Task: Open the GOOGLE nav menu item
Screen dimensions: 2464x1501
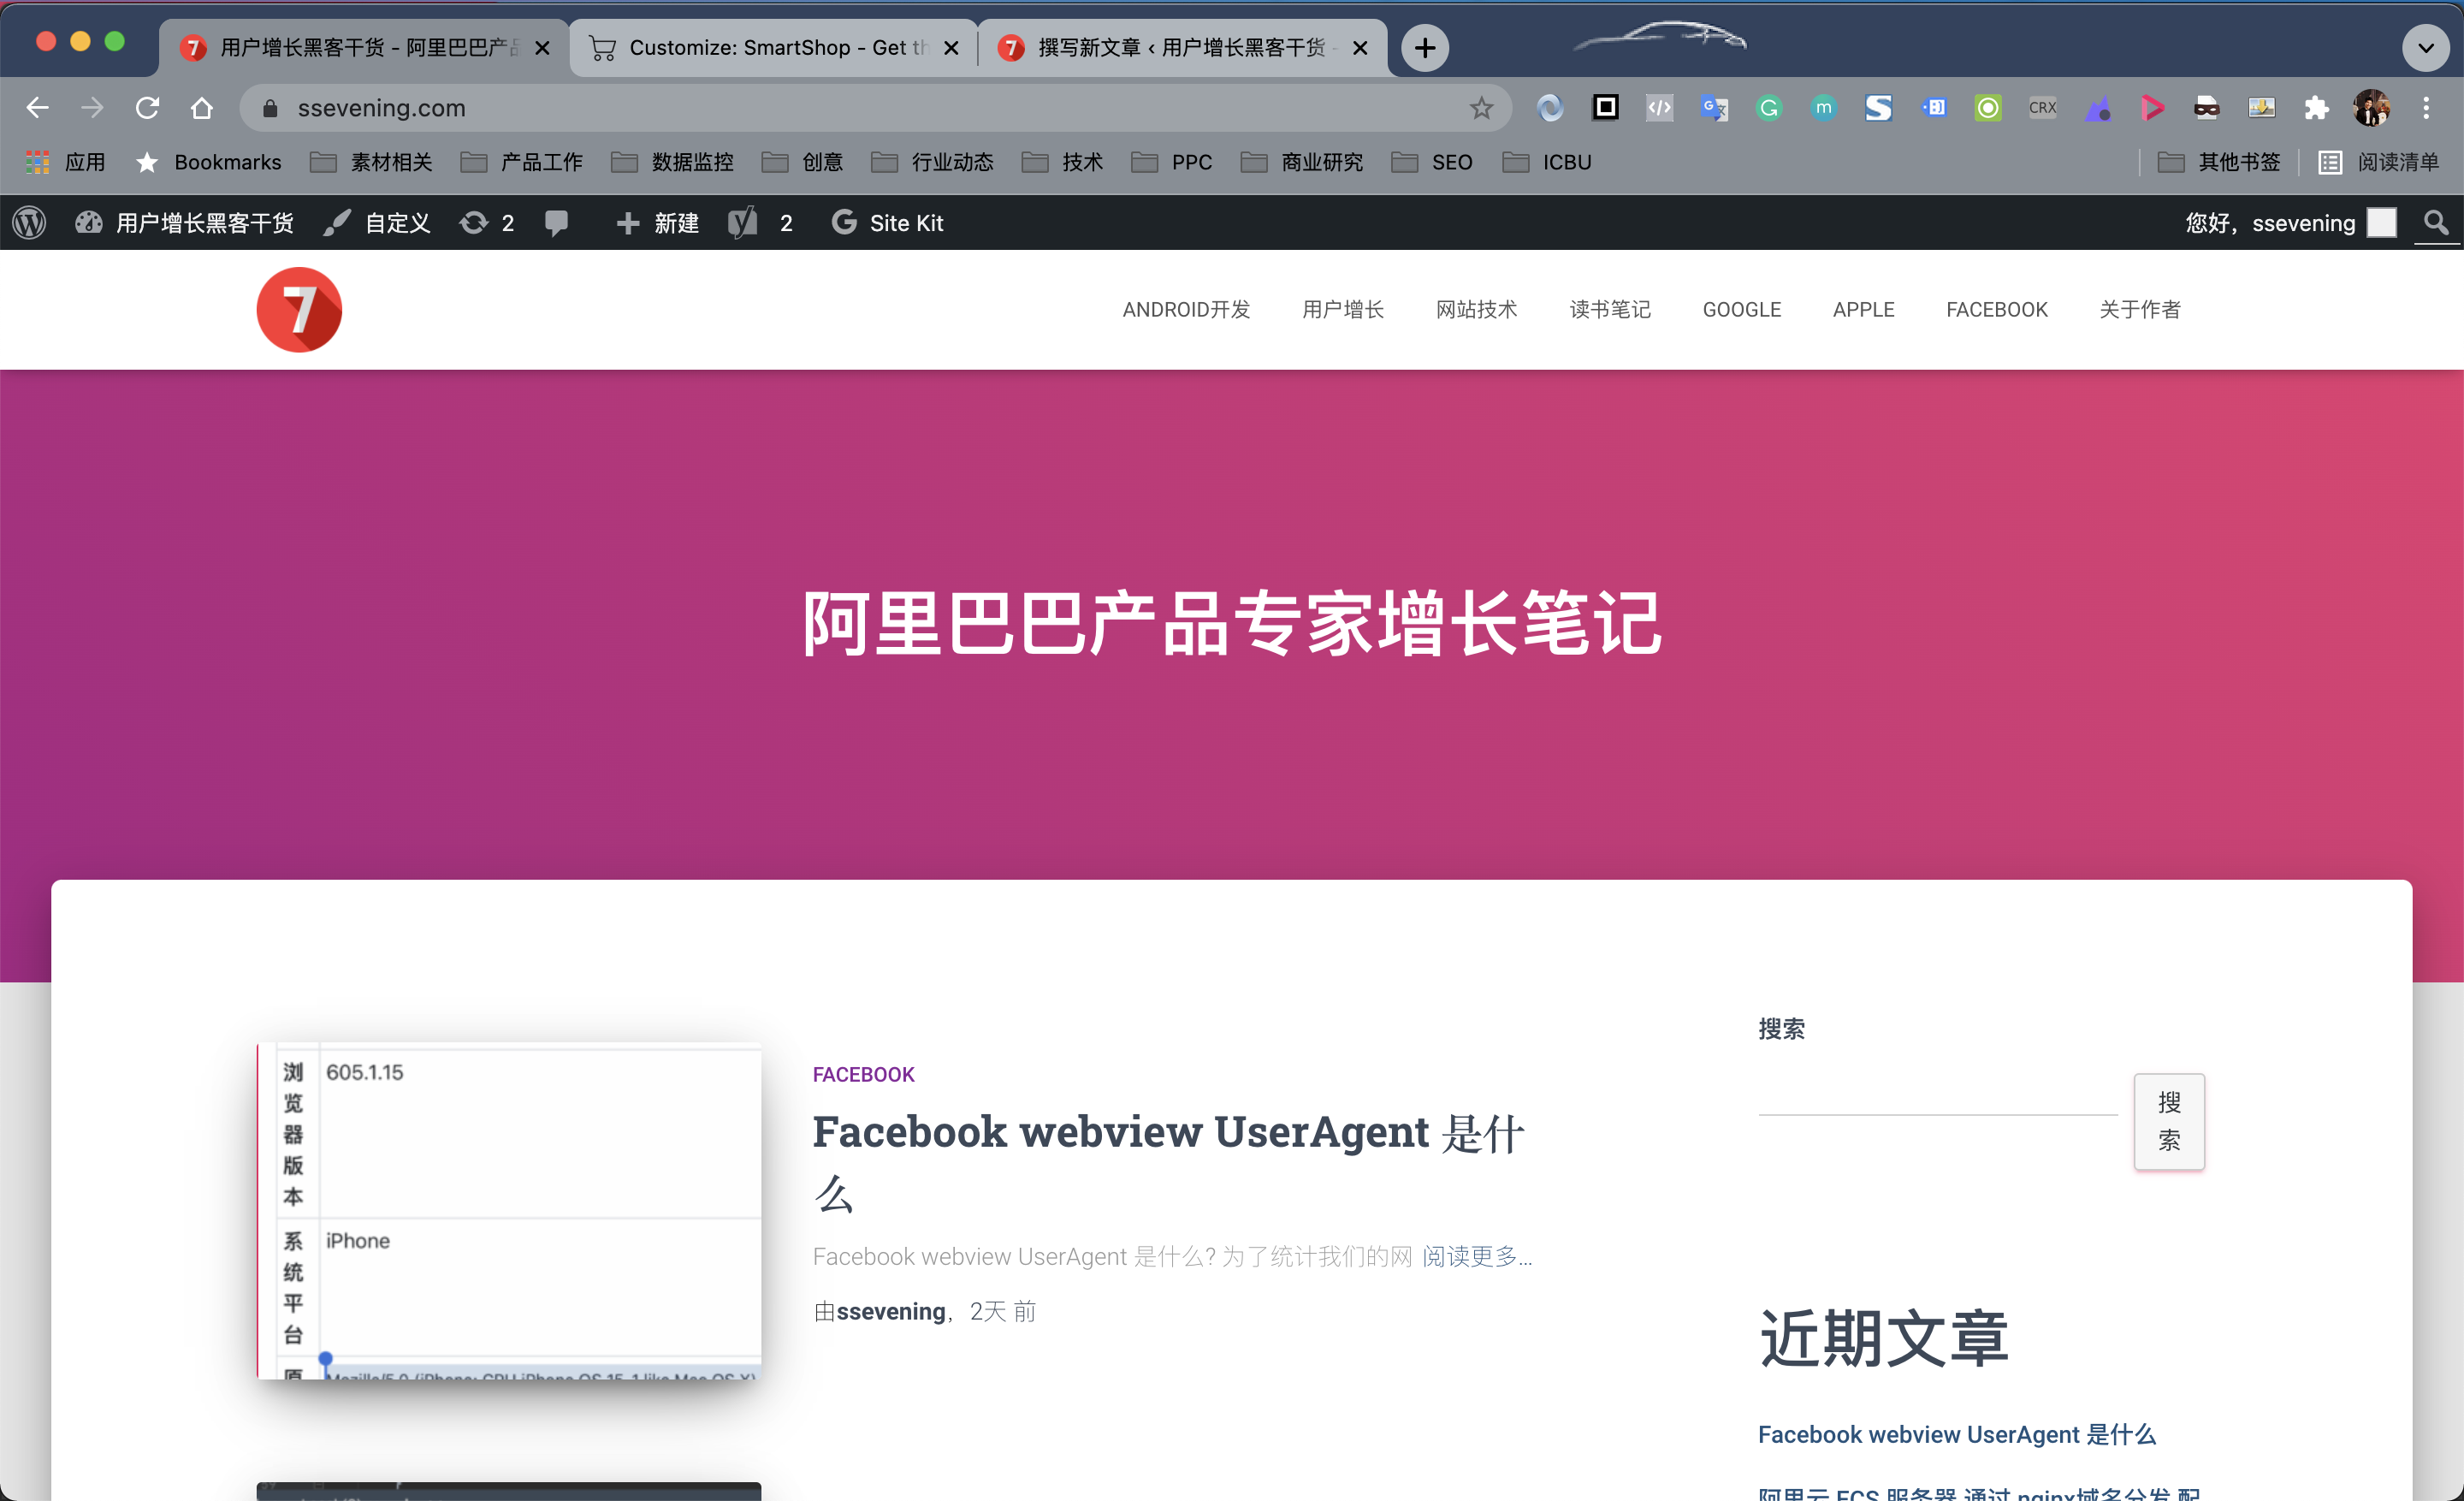Action: tap(1741, 309)
